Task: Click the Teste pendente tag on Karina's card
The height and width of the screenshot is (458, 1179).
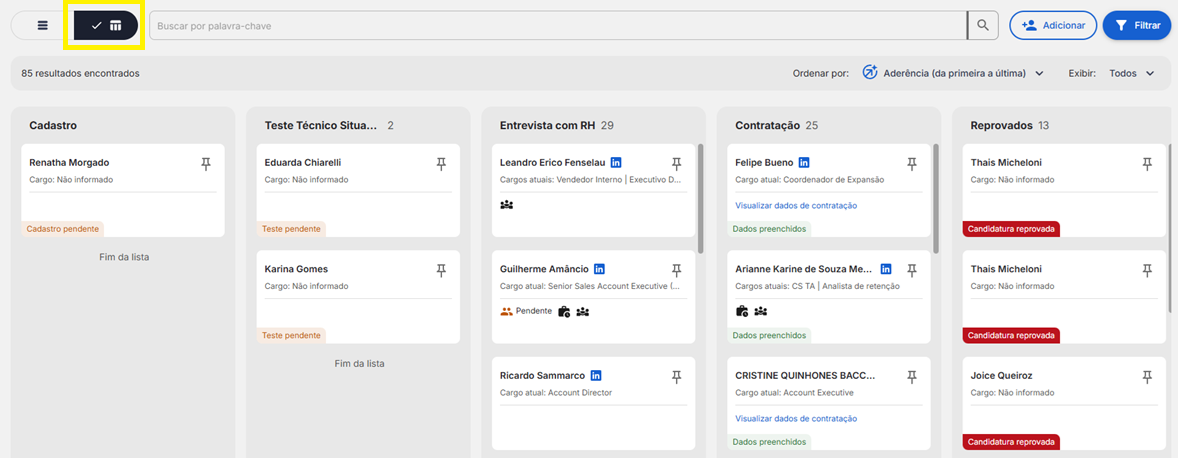Action: tap(291, 335)
